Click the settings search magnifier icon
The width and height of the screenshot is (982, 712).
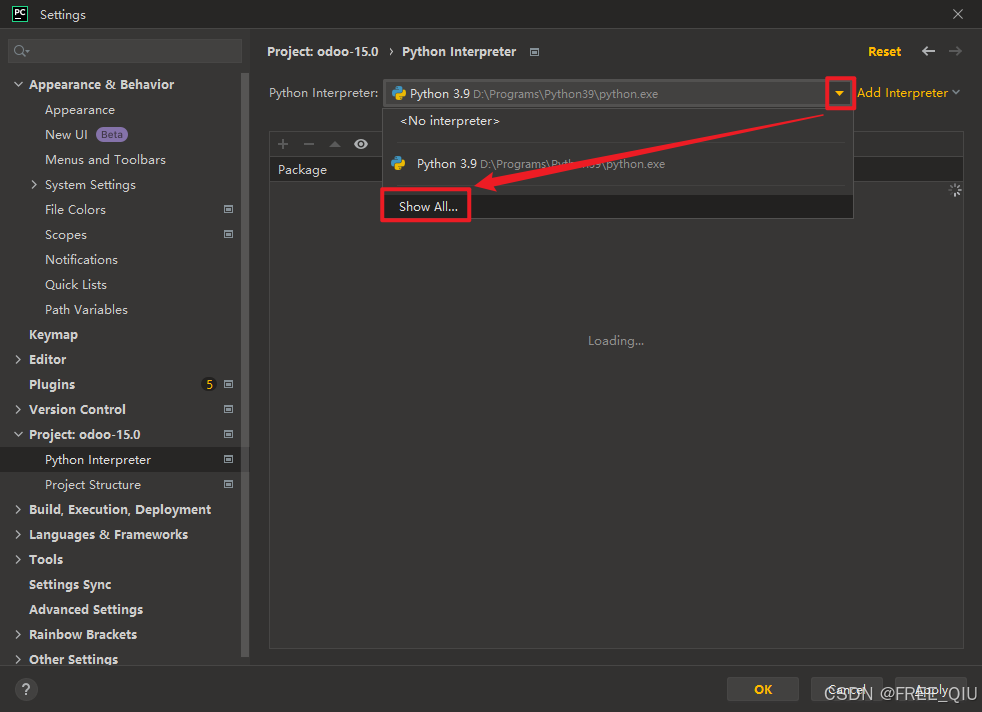pyautogui.click(x=21, y=51)
